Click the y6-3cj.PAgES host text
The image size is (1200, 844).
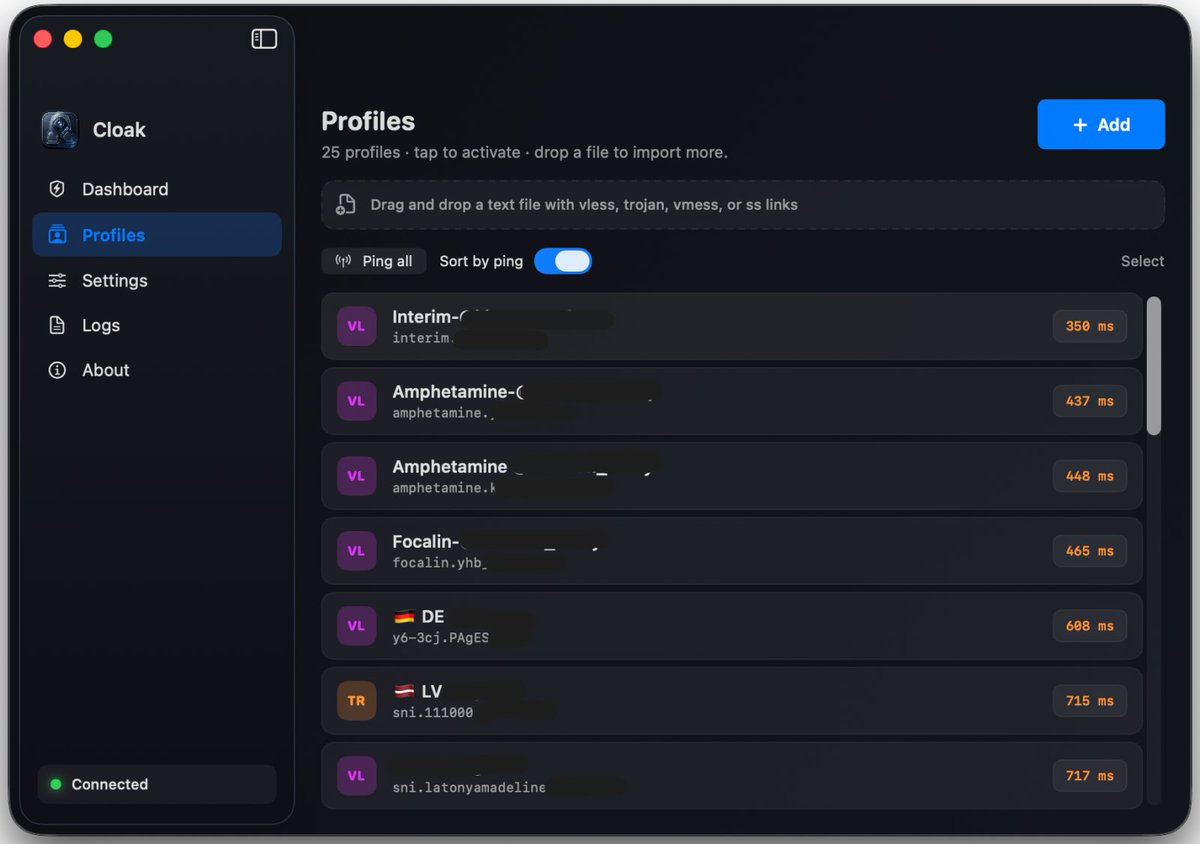[x=441, y=638]
